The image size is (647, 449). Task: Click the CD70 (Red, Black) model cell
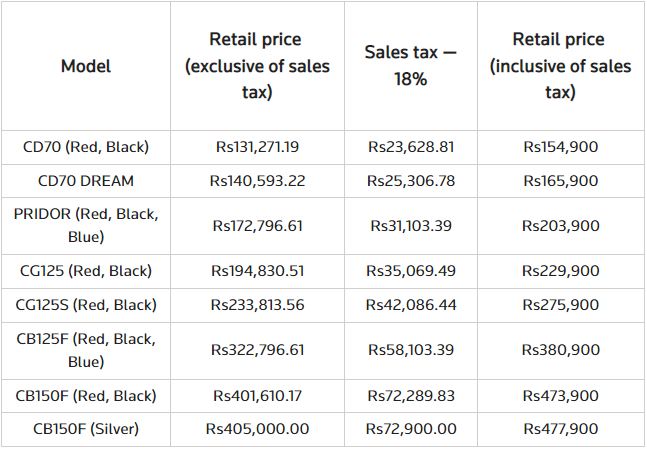(86, 147)
